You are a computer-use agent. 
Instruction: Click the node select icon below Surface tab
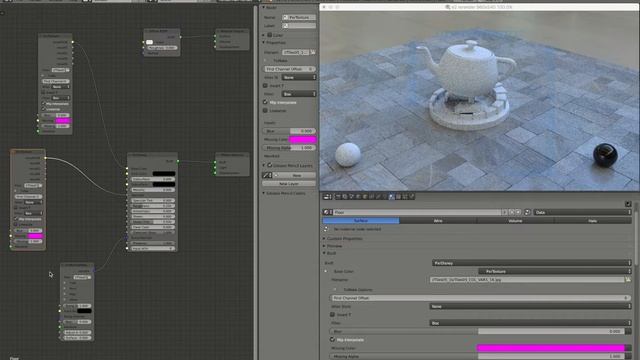click(x=326, y=229)
